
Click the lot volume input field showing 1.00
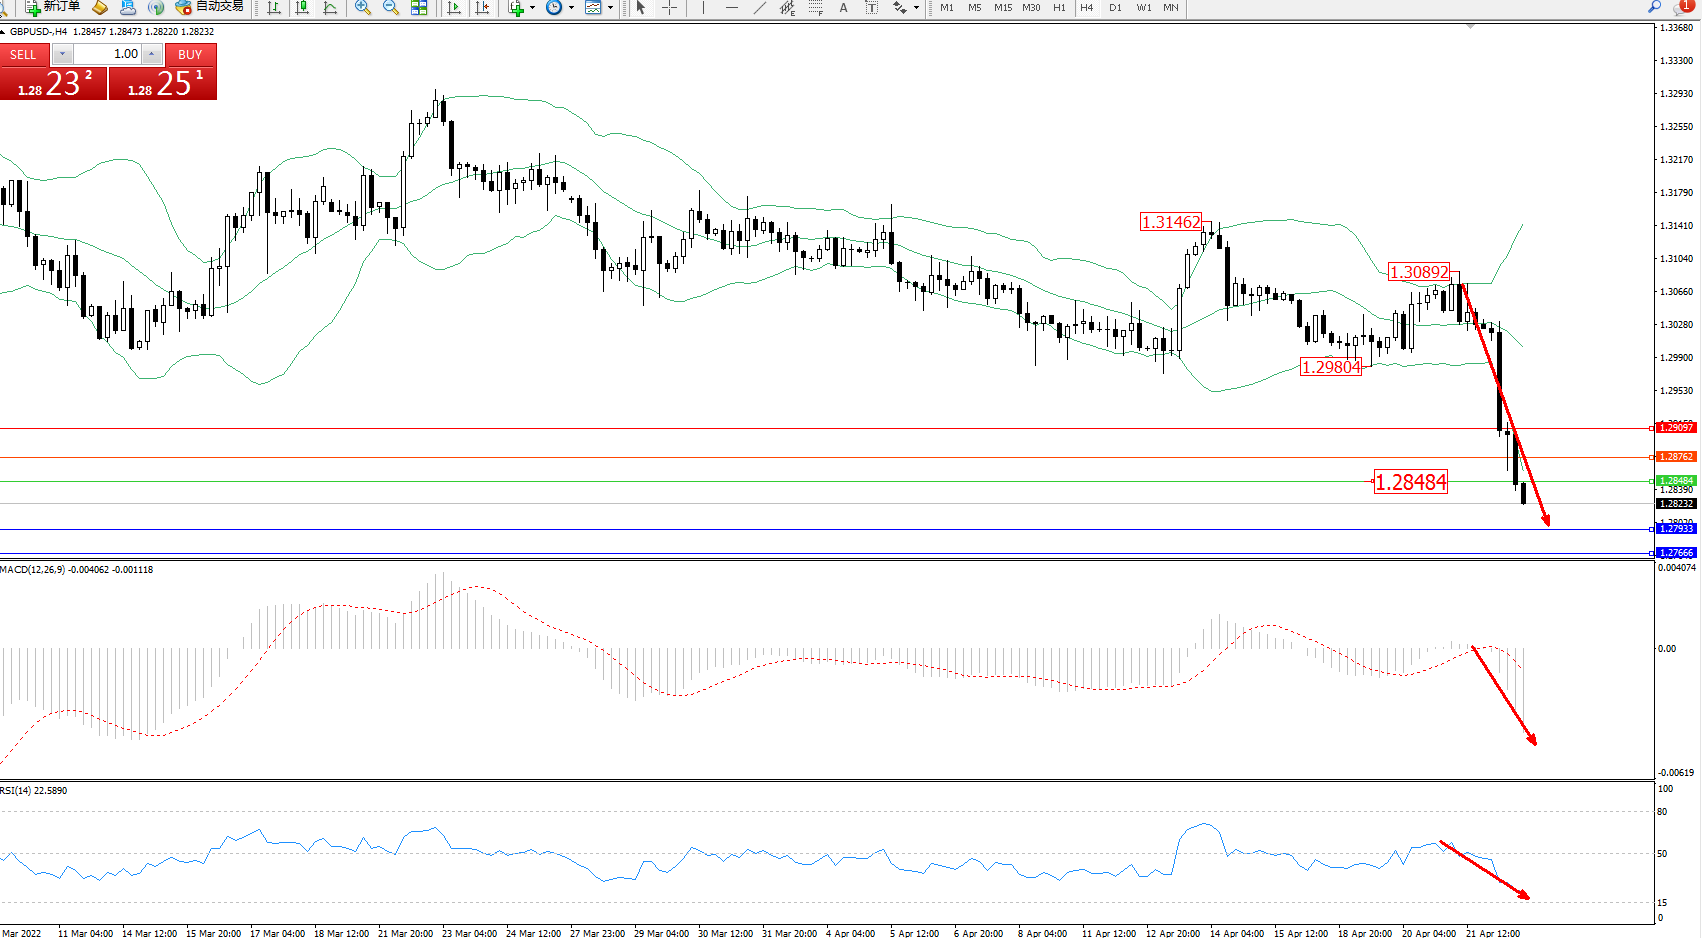[107, 54]
